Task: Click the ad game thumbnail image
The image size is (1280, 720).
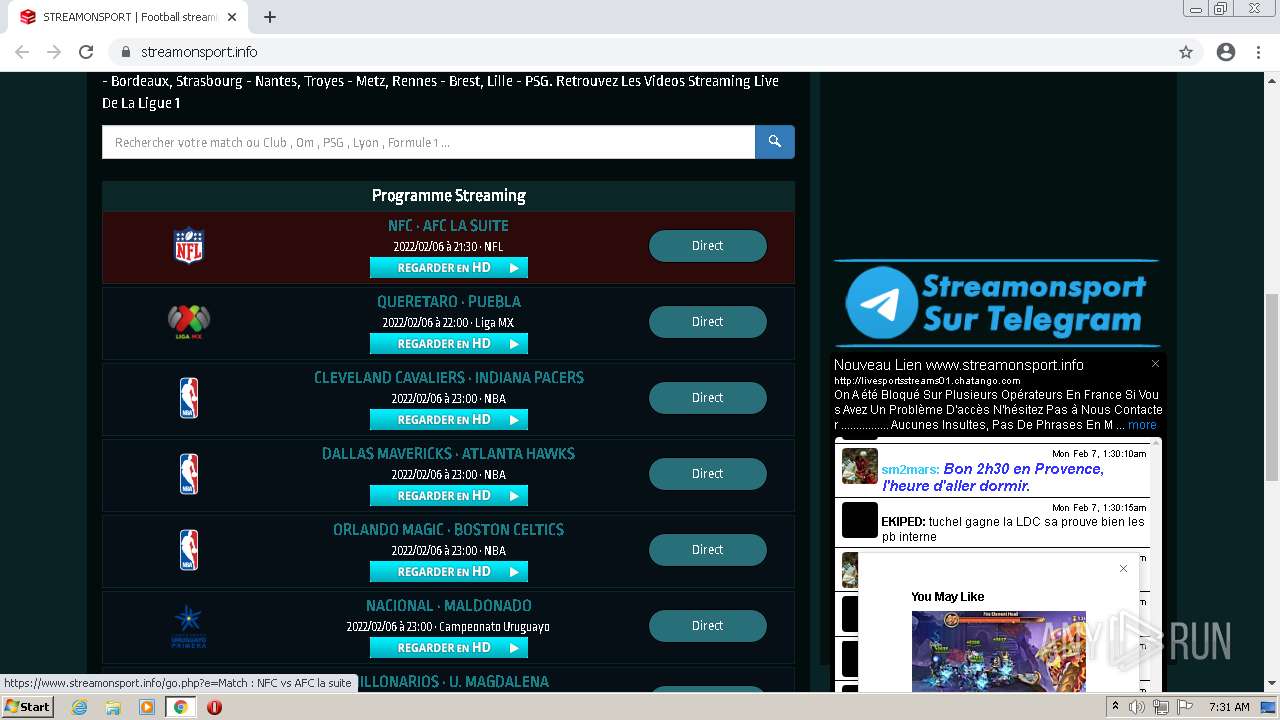Action: tap(998, 651)
